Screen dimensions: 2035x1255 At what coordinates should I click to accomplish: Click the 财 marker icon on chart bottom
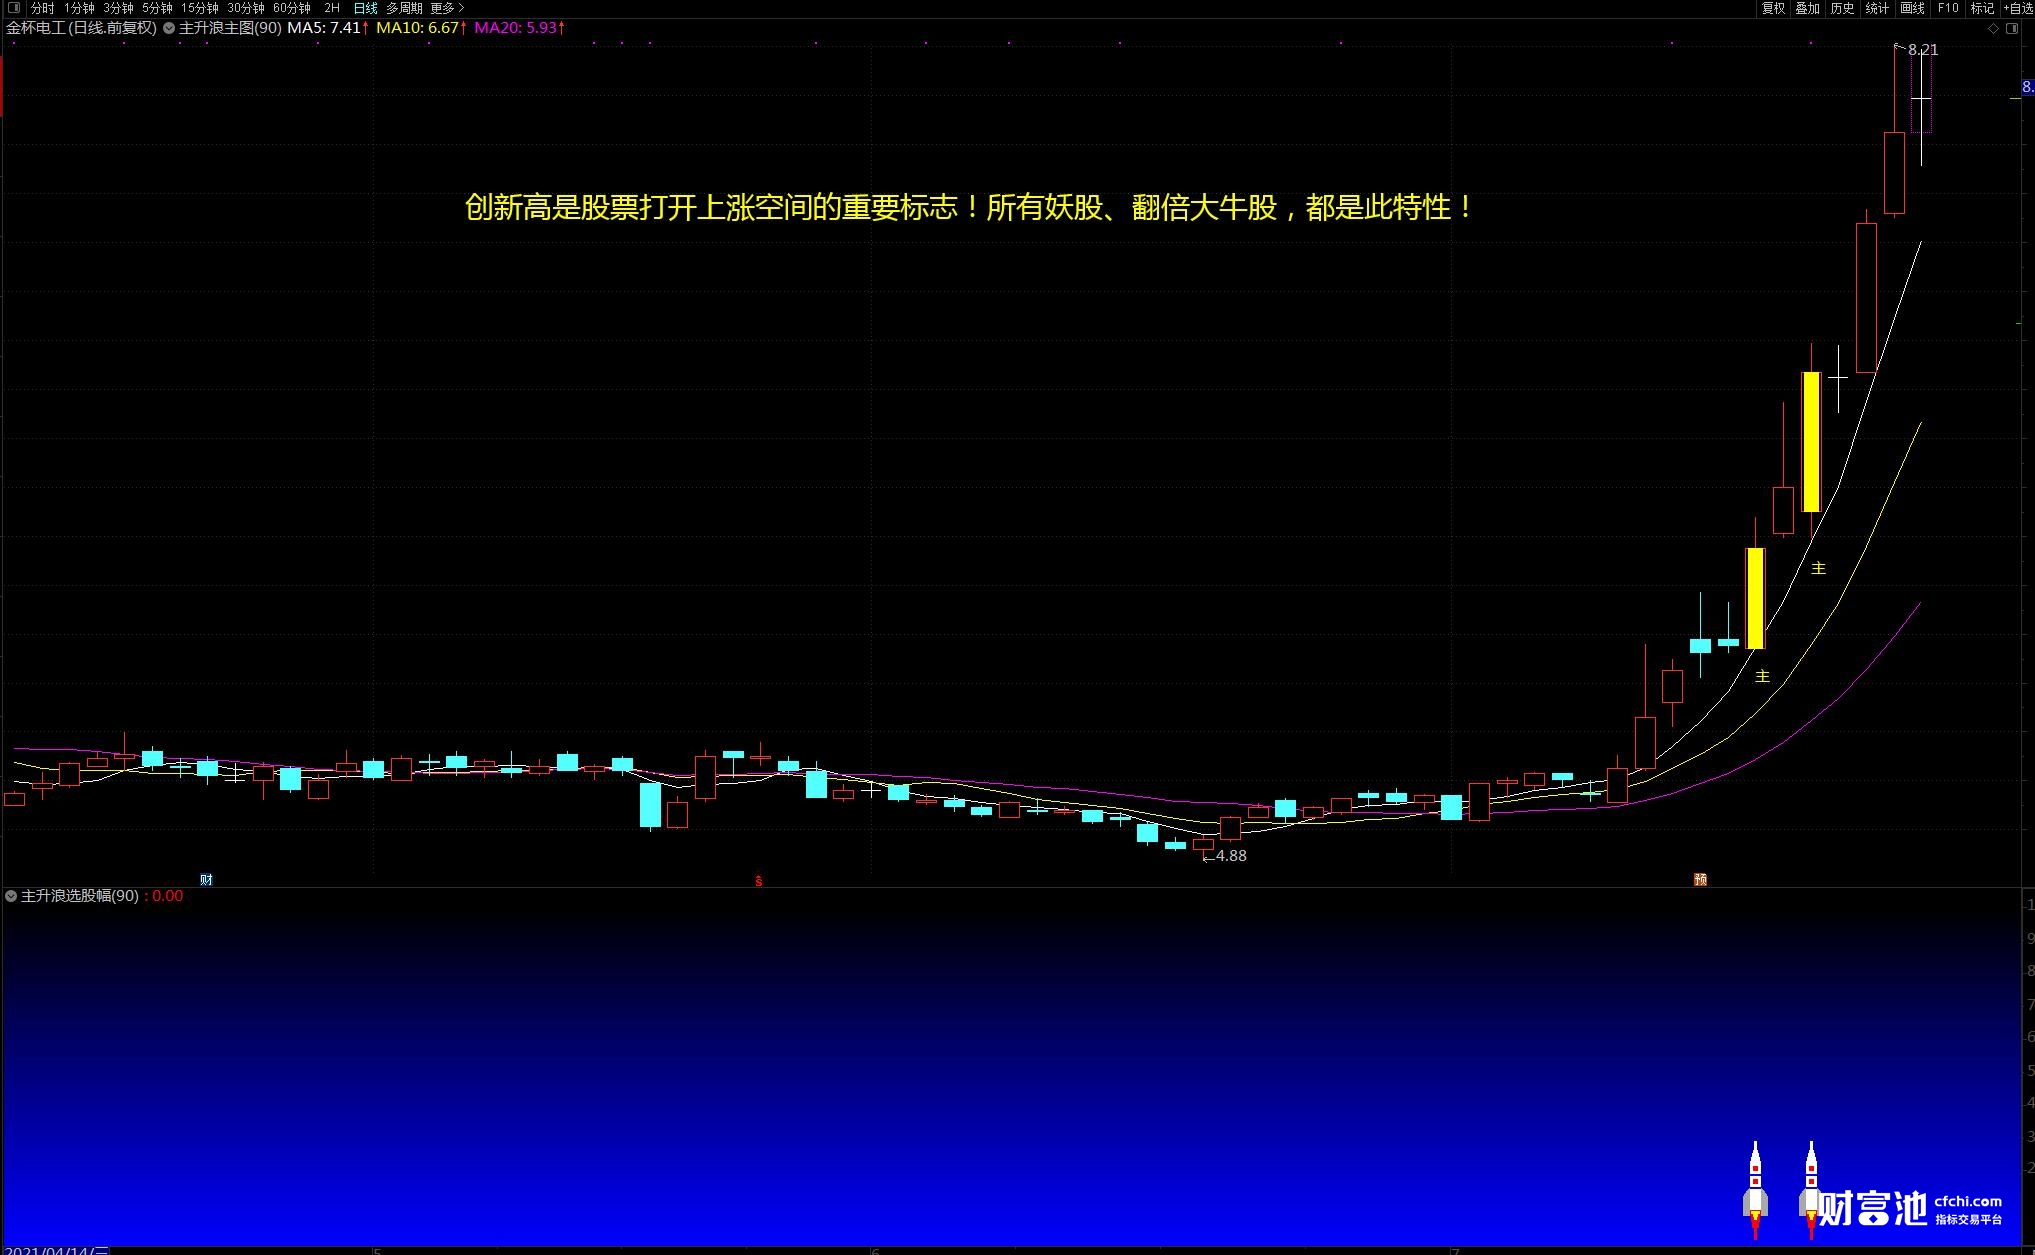pyautogui.click(x=206, y=879)
